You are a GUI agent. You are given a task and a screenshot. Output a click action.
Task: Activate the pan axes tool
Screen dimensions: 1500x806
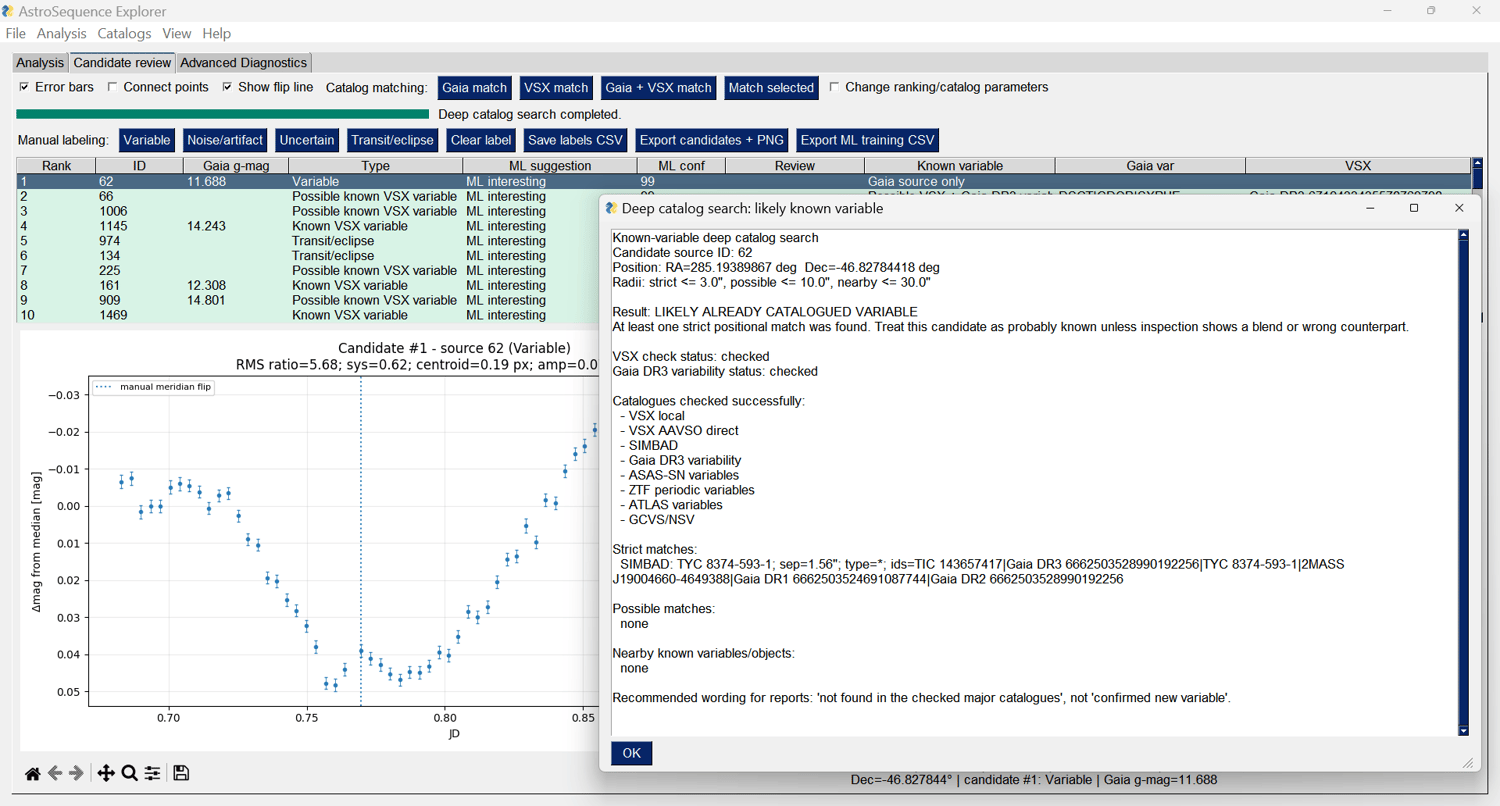[x=105, y=773]
